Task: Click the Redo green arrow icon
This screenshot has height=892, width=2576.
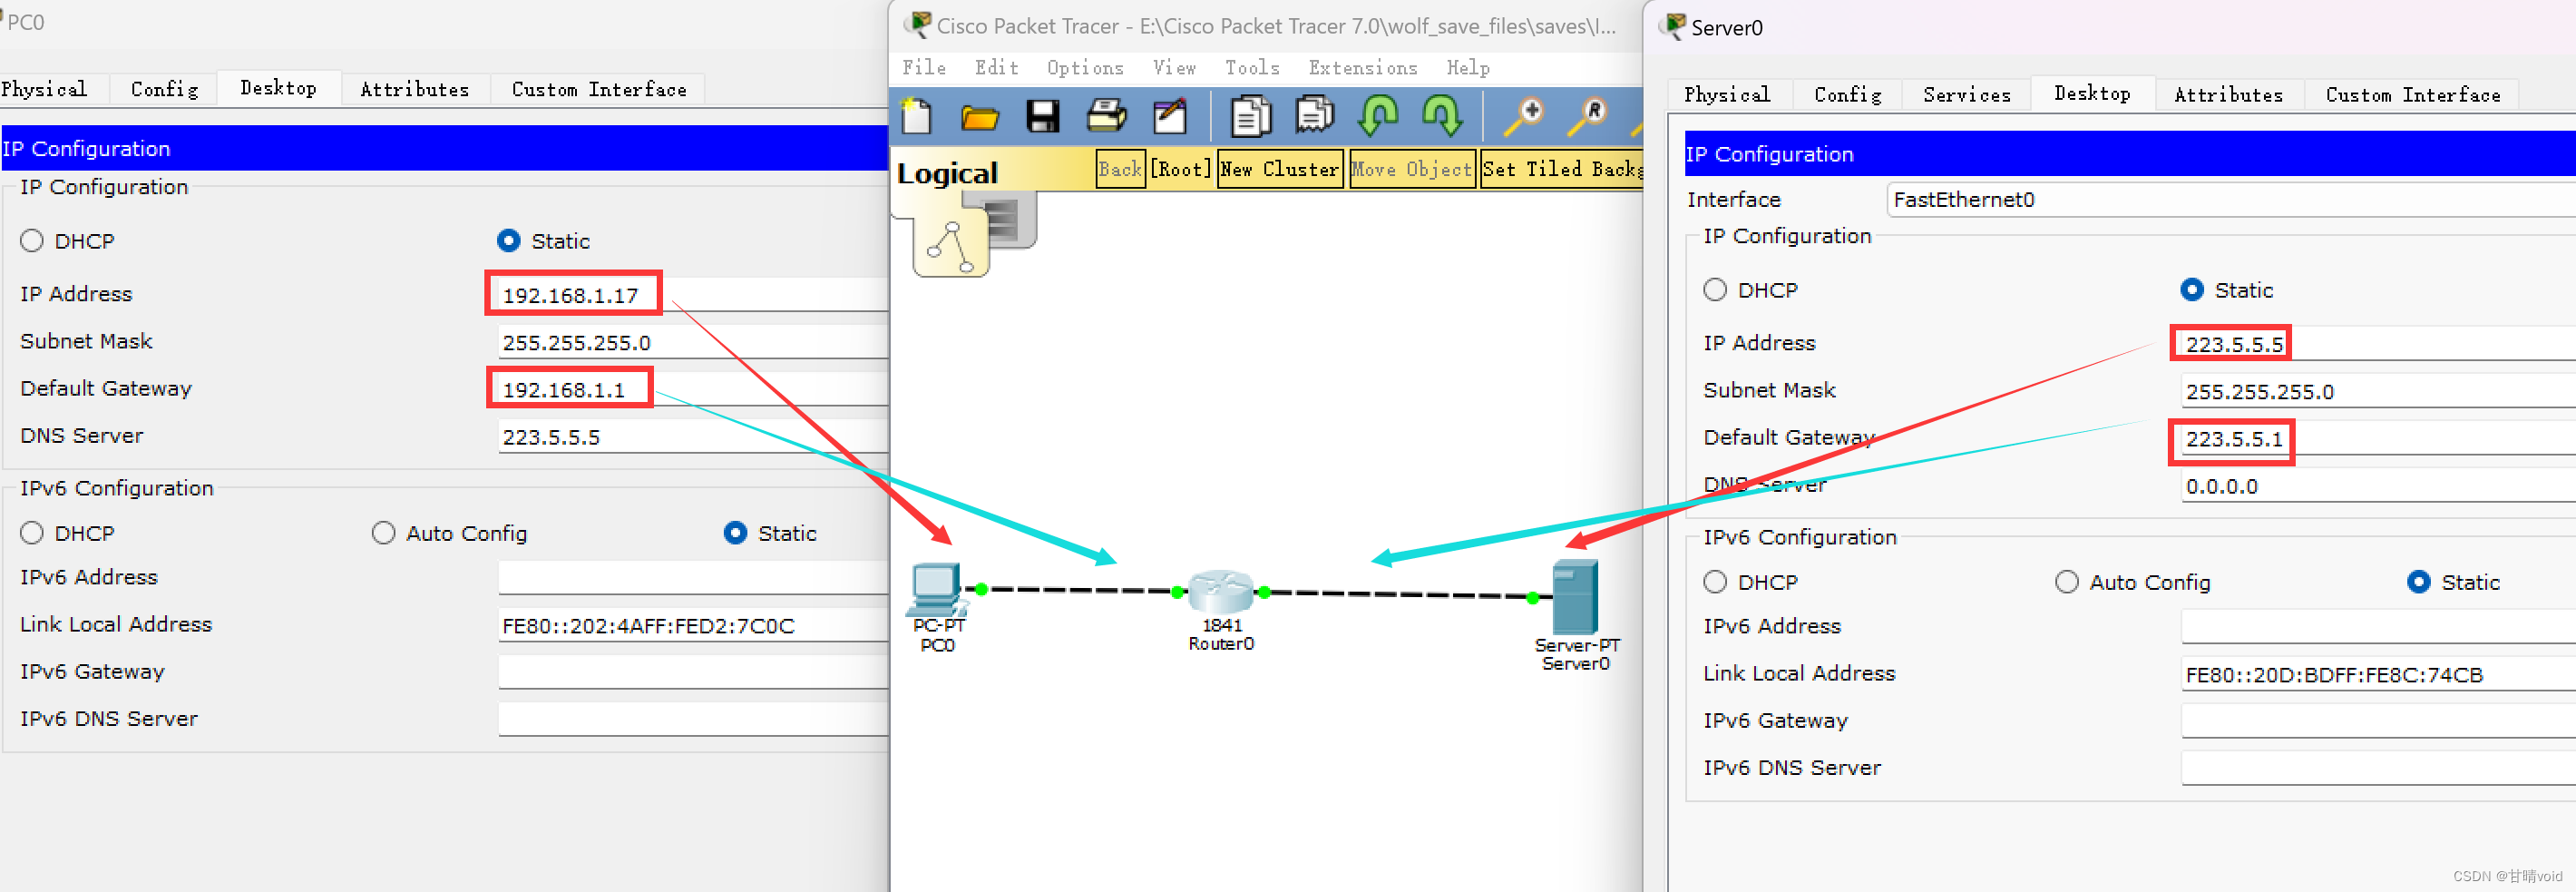Action: (1442, 116)
